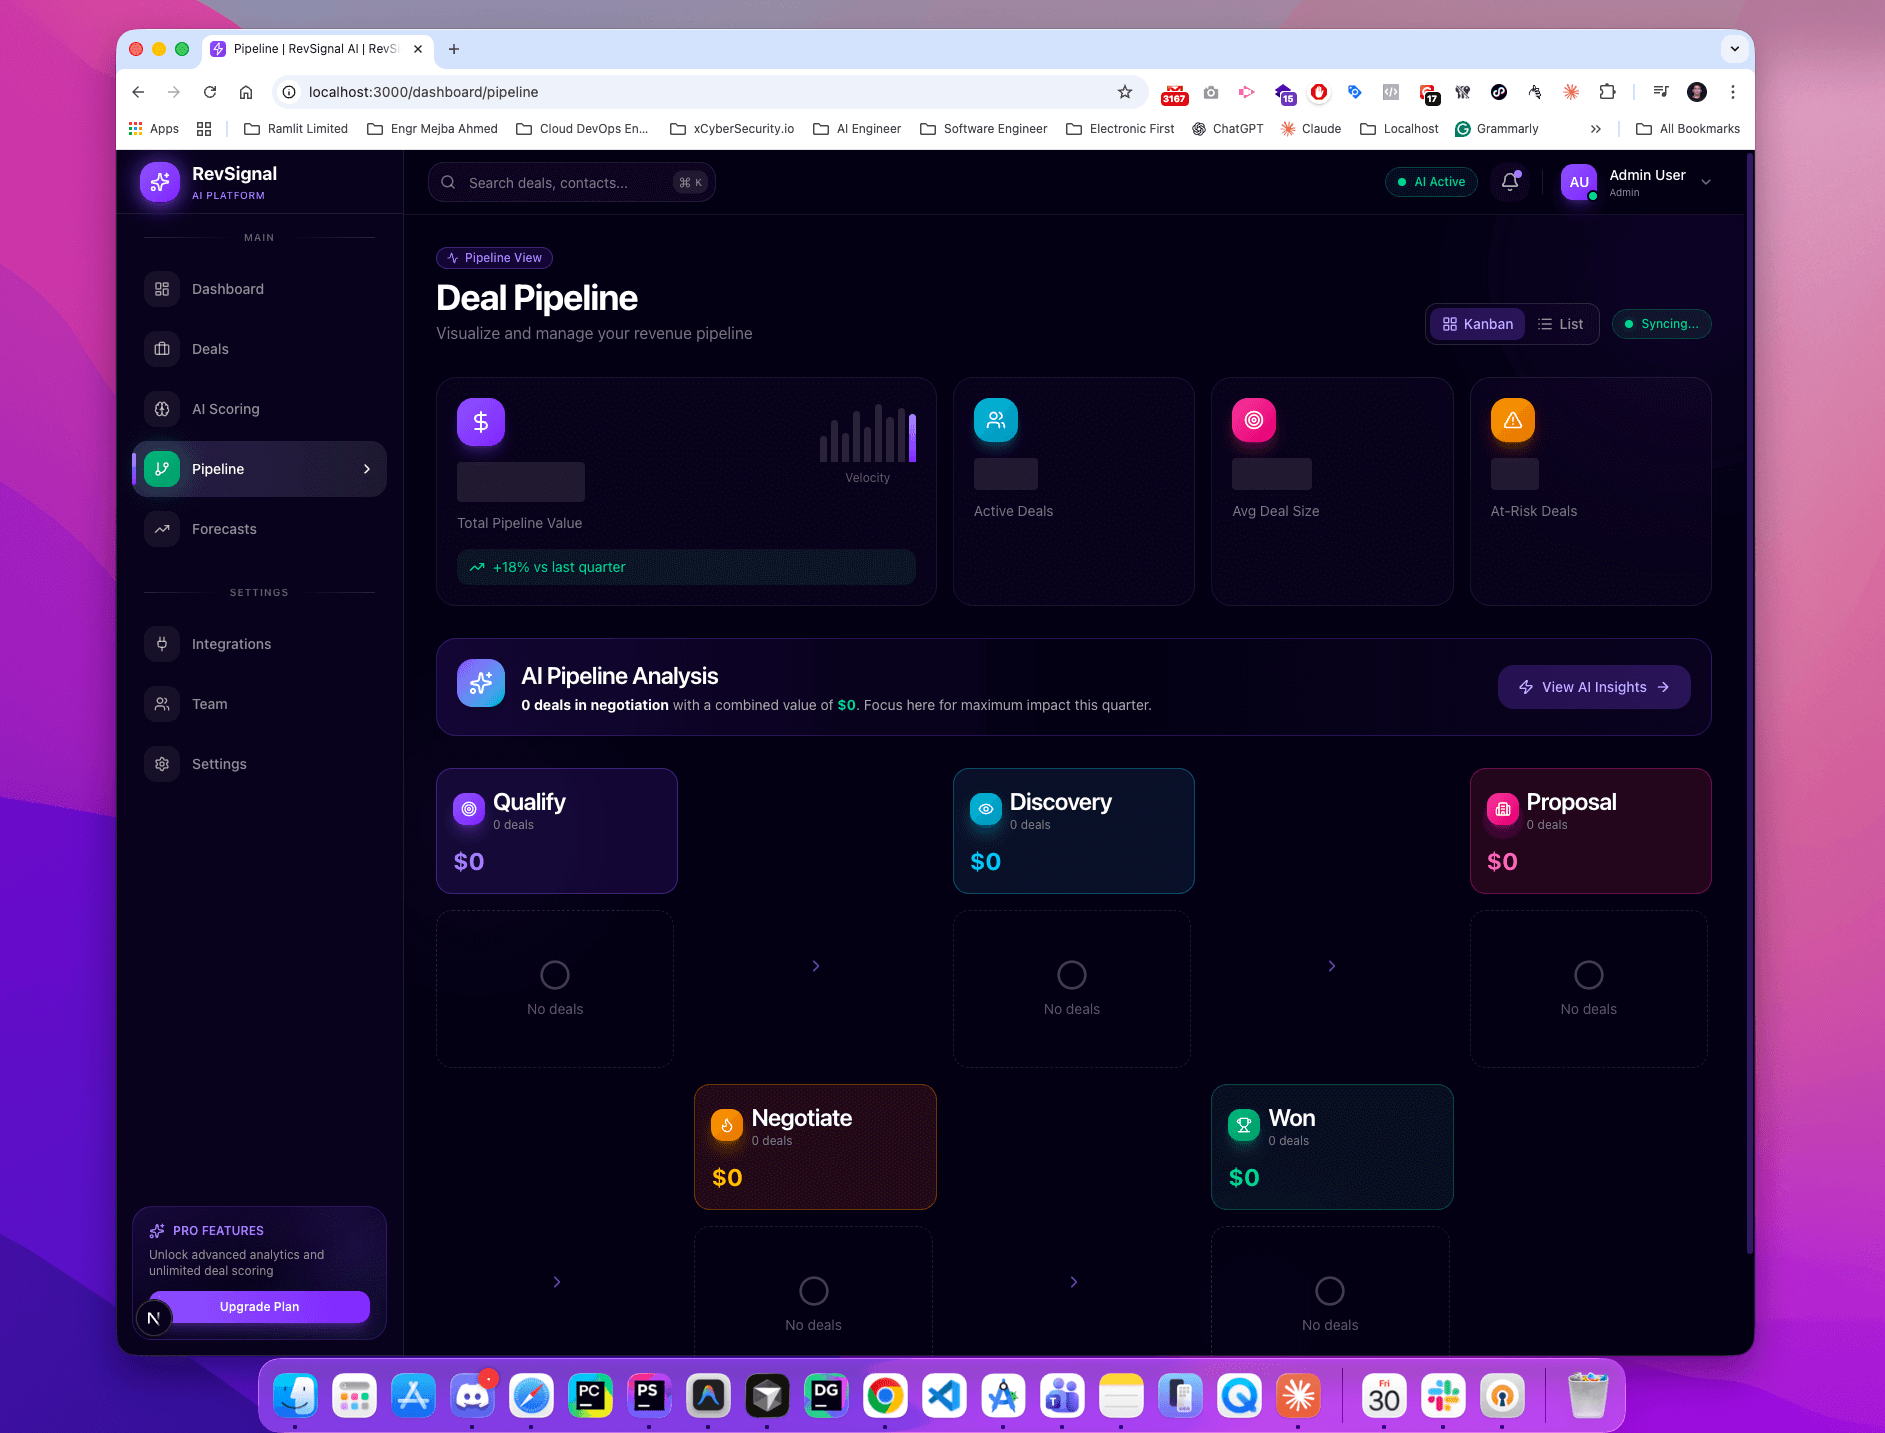The width and height of the screenshot is (1885, 1433).
Task: Click the notification bell icon
Action: pyautogui.click(x=1510, y=181)
